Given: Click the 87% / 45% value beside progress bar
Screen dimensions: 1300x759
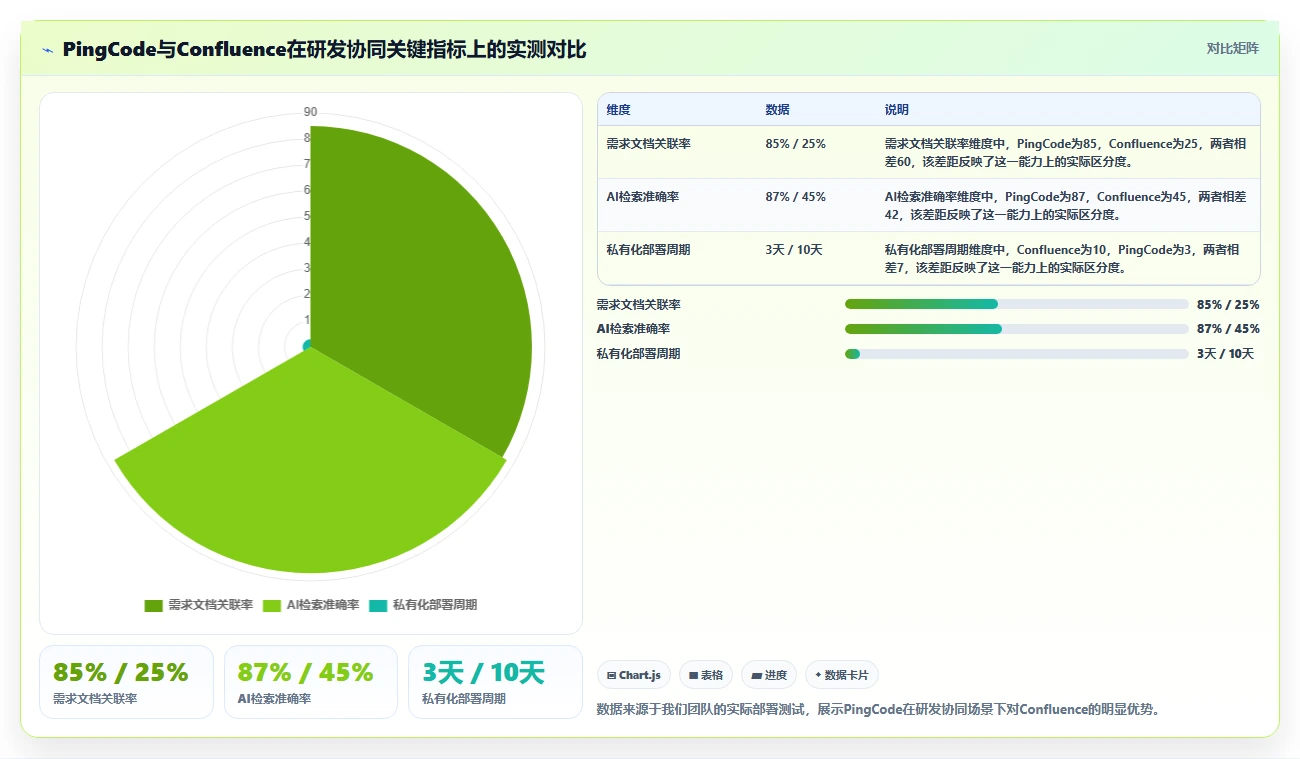Looking at the screenshot, I should pyautogui.click(x=1228, y=329).
